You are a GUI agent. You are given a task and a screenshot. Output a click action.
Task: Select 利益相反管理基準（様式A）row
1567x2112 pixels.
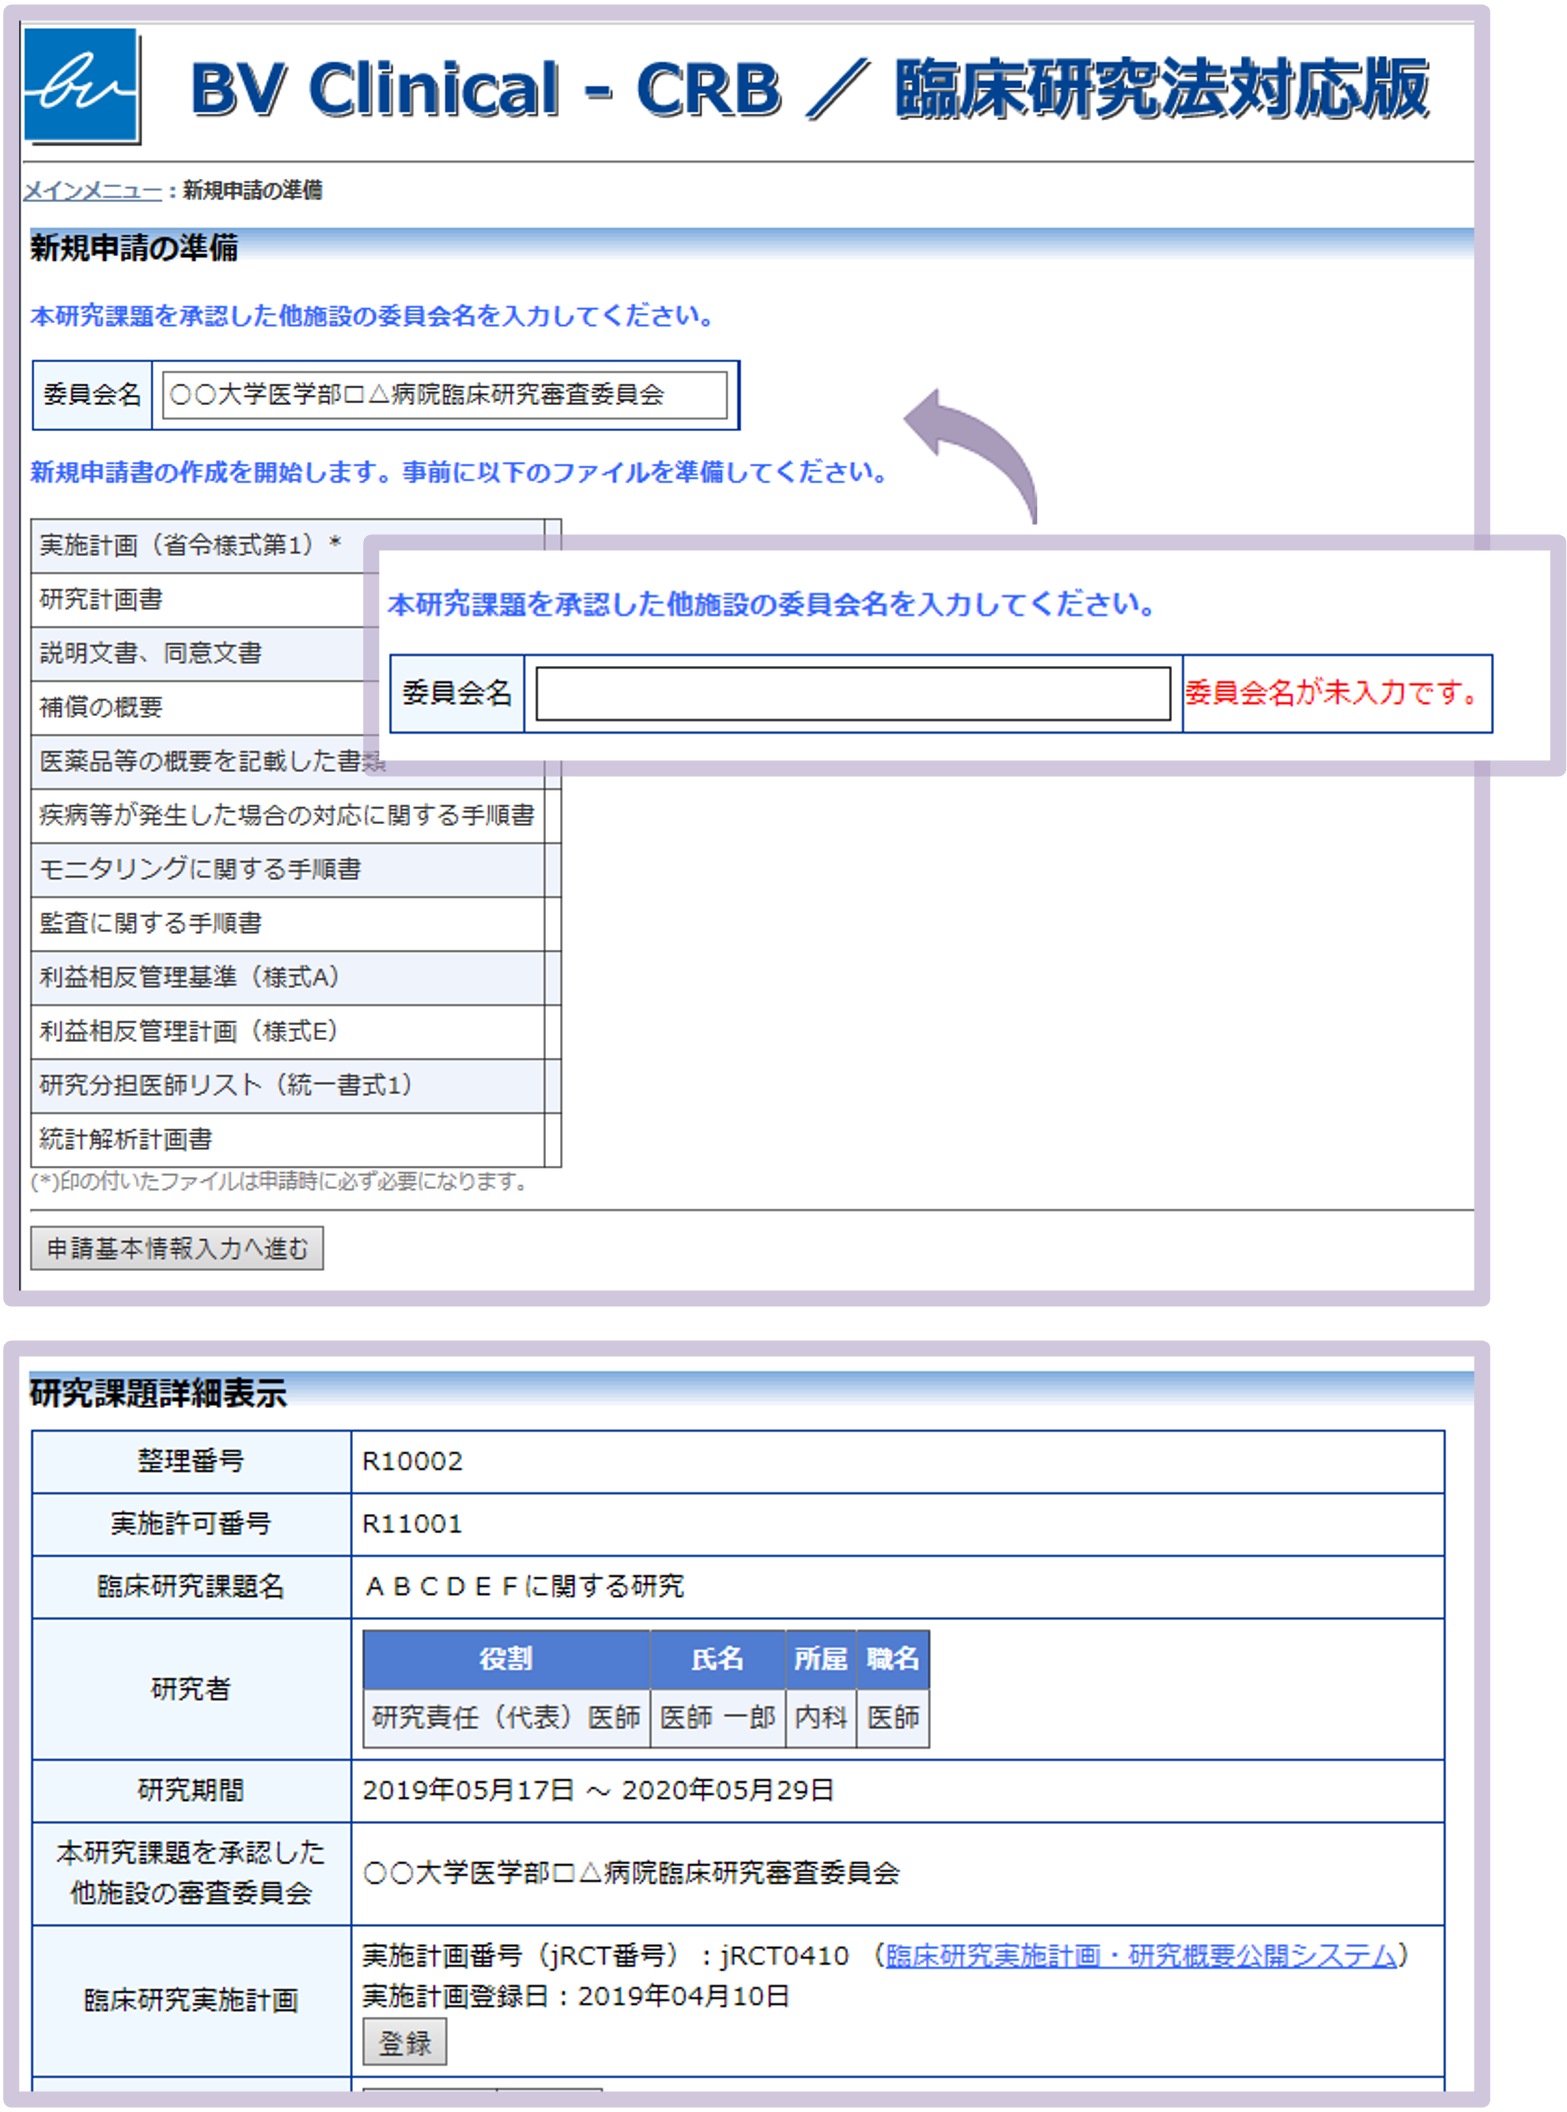pyautogui.click(x=296, y=977)
